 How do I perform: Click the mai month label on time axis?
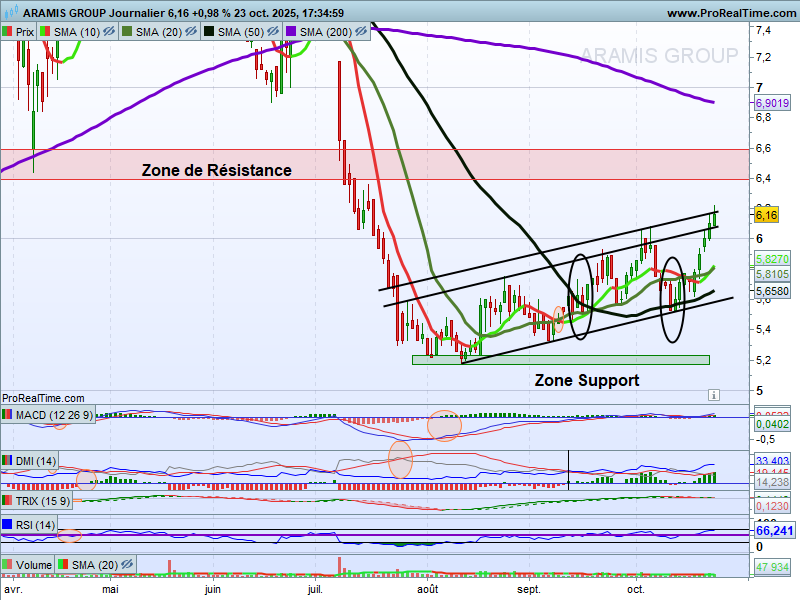(x=110, y=589)
